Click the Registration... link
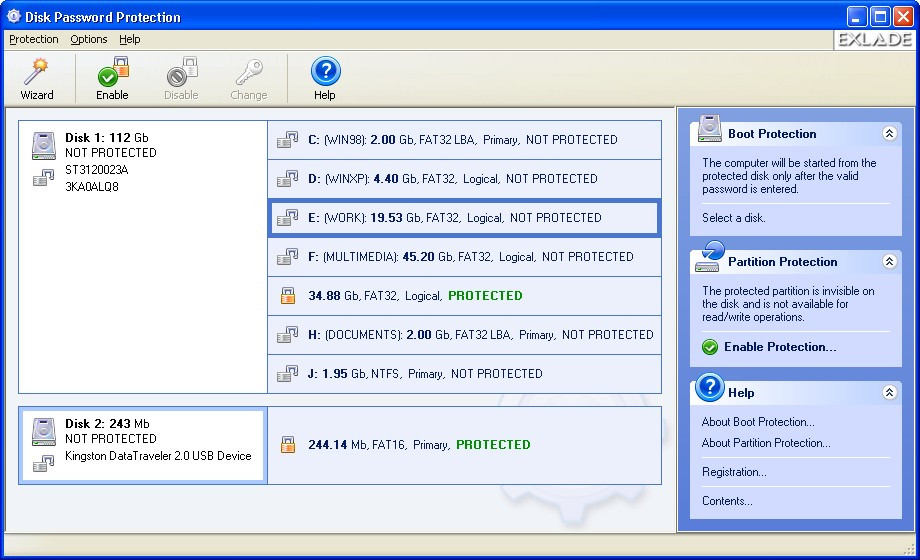920x560 pixels. tap(734, 471)
